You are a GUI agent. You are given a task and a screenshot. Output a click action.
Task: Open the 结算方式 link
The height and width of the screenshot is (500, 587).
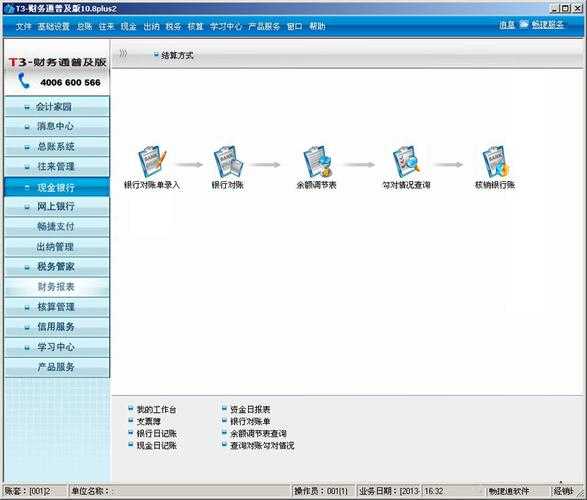point(177,55)
